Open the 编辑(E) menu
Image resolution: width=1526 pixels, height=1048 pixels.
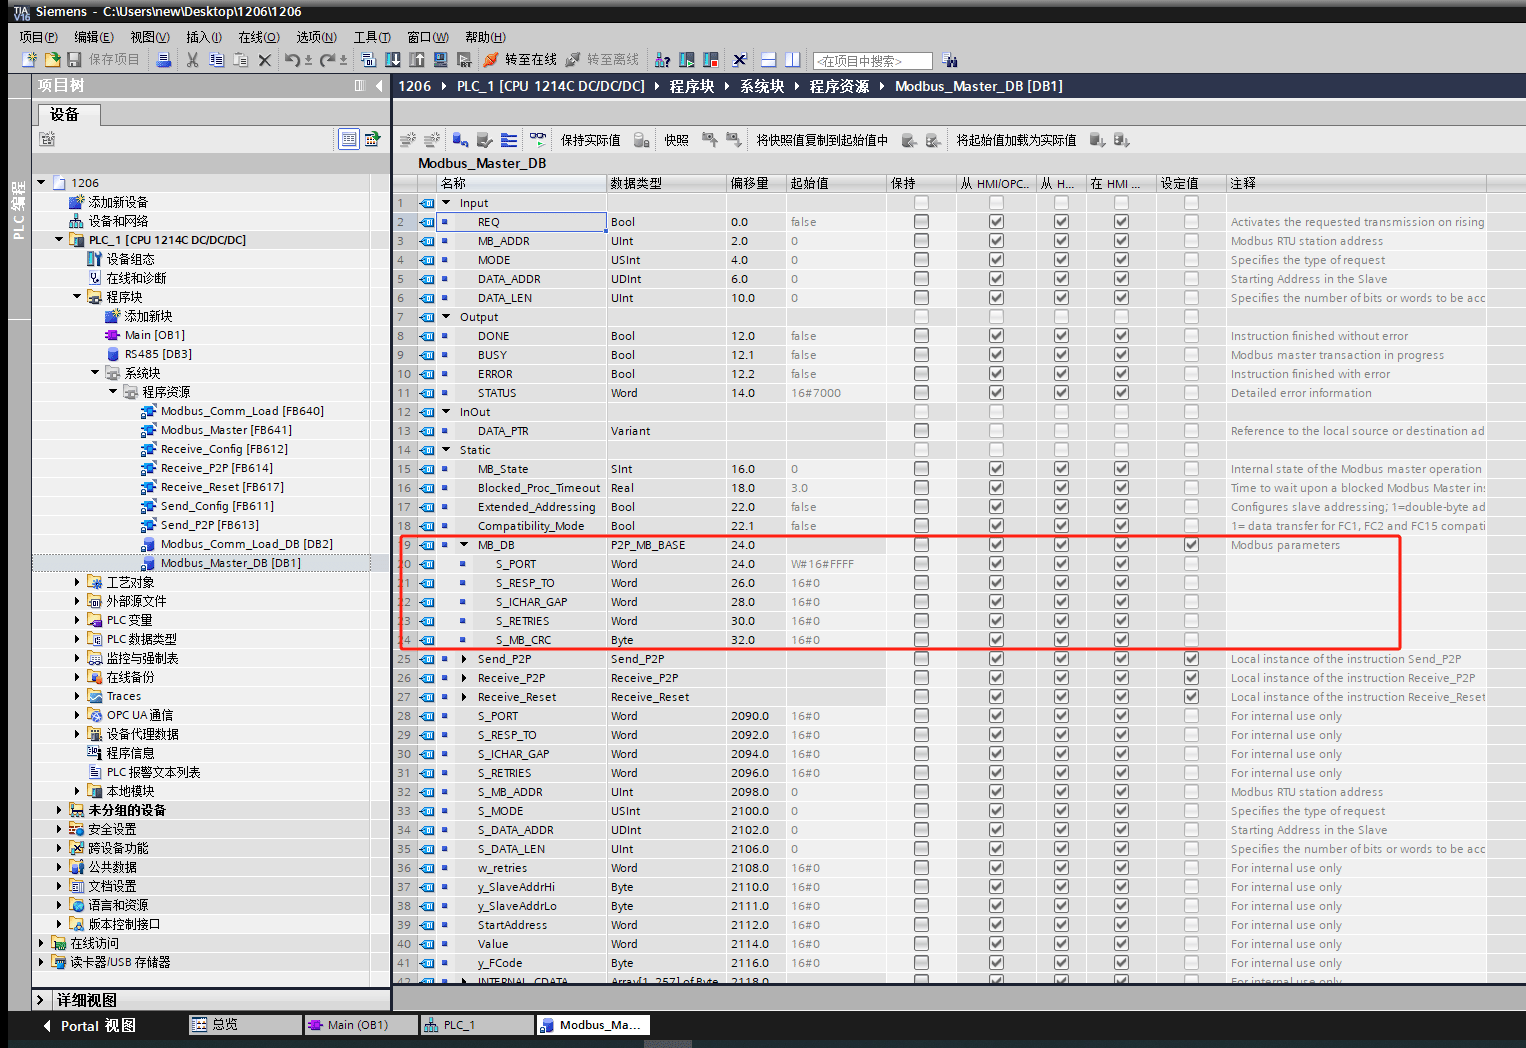pos(94,37)
